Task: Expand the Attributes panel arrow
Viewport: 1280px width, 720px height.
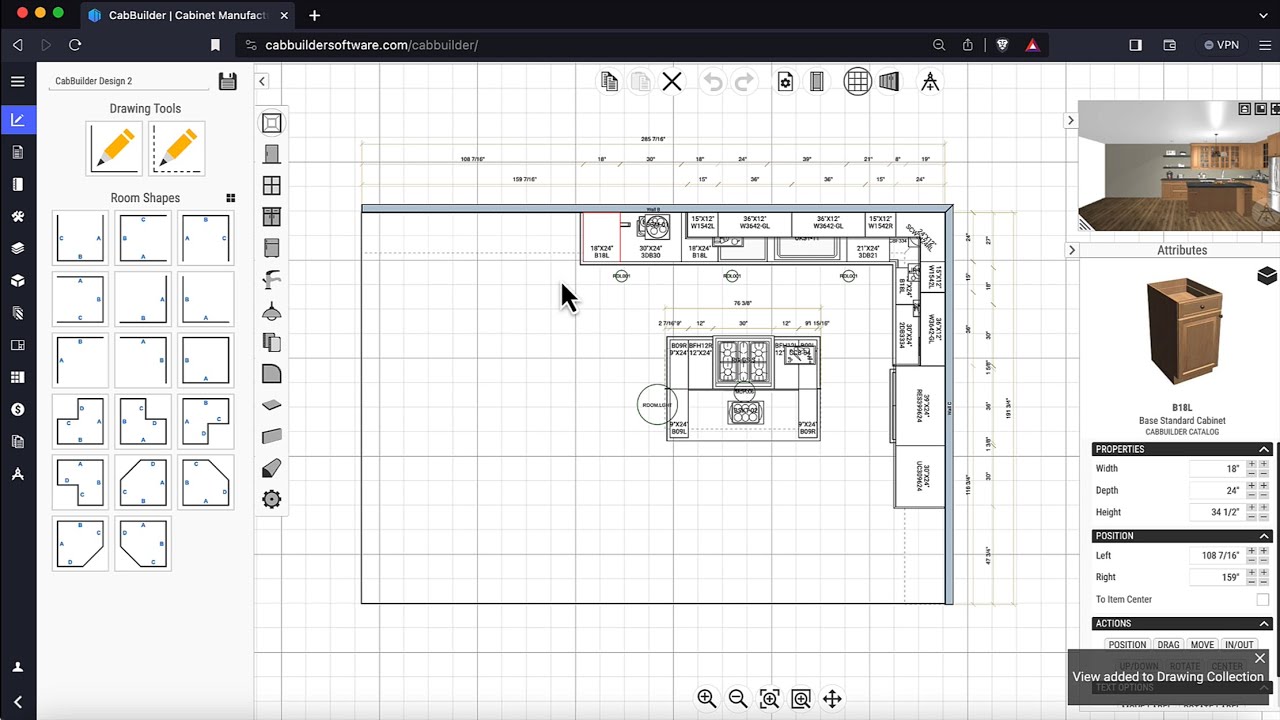Action: tap(1071, 250)
